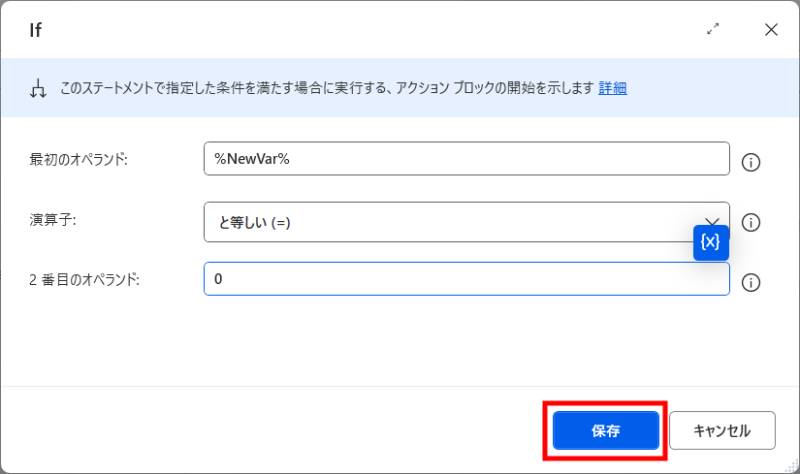Click the expand dialog icon in title bar
Screen dimensions: 800x474
[713, 30]
